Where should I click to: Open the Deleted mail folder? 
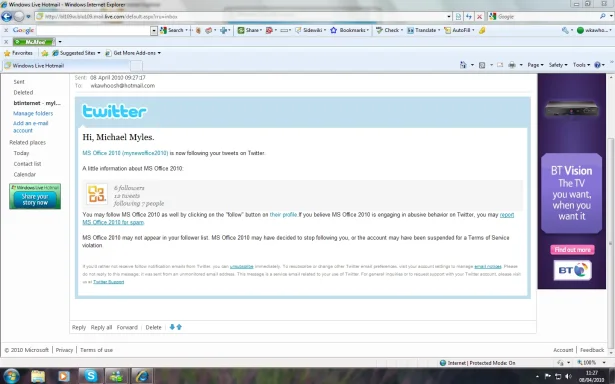click(23, 93)
